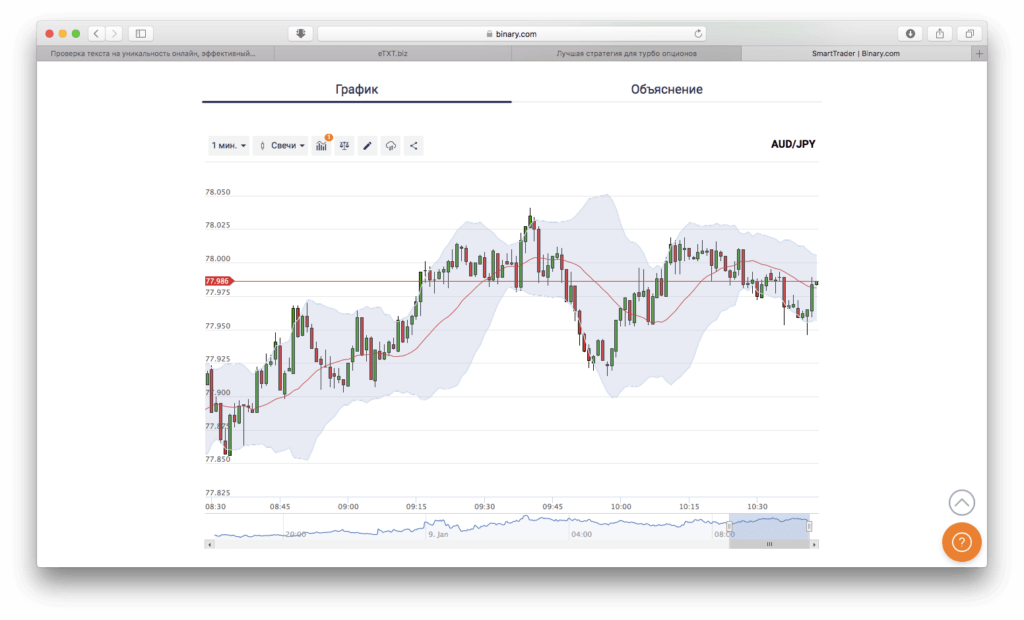Viewport: 1024px width, 620px height.
Task: Click the share chart icon
Action: pyautogui.click(x=414, y=146)
